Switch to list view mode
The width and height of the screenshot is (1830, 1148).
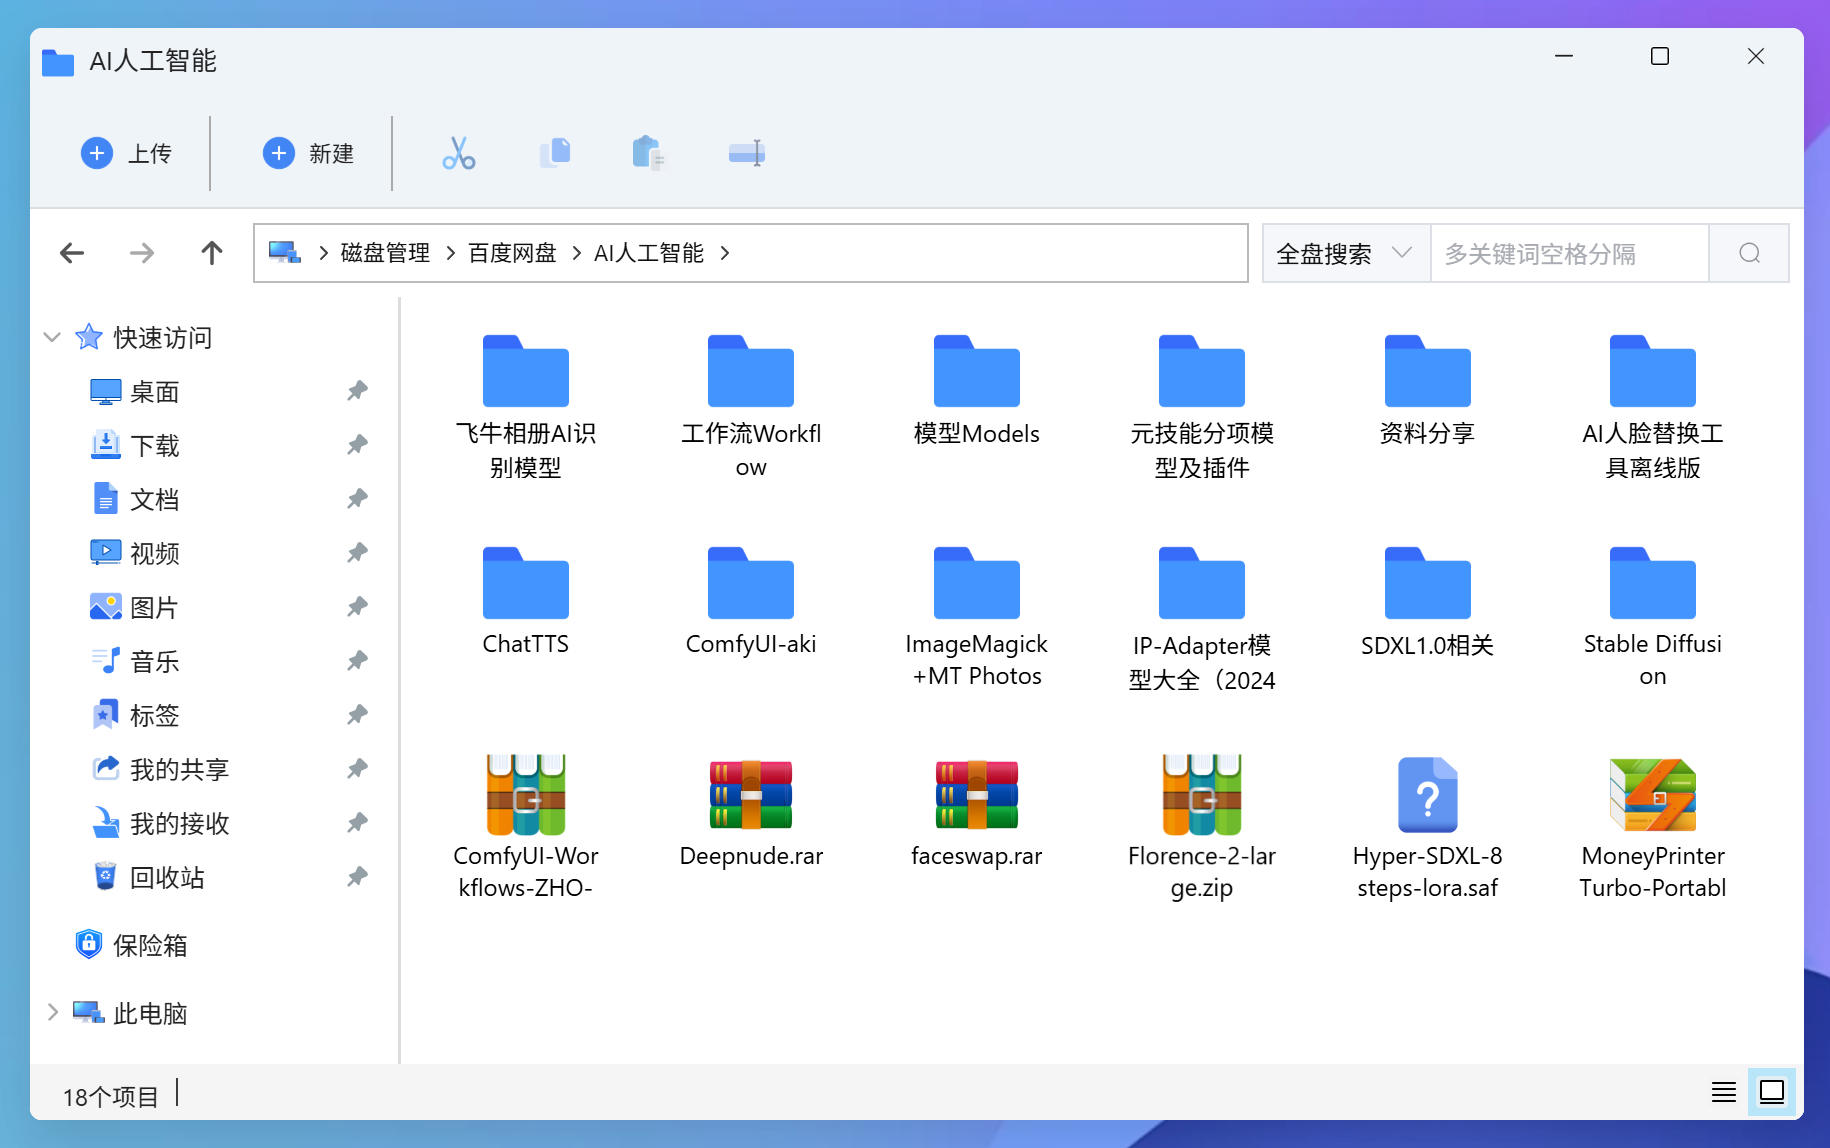(x=1723, y=1092)
